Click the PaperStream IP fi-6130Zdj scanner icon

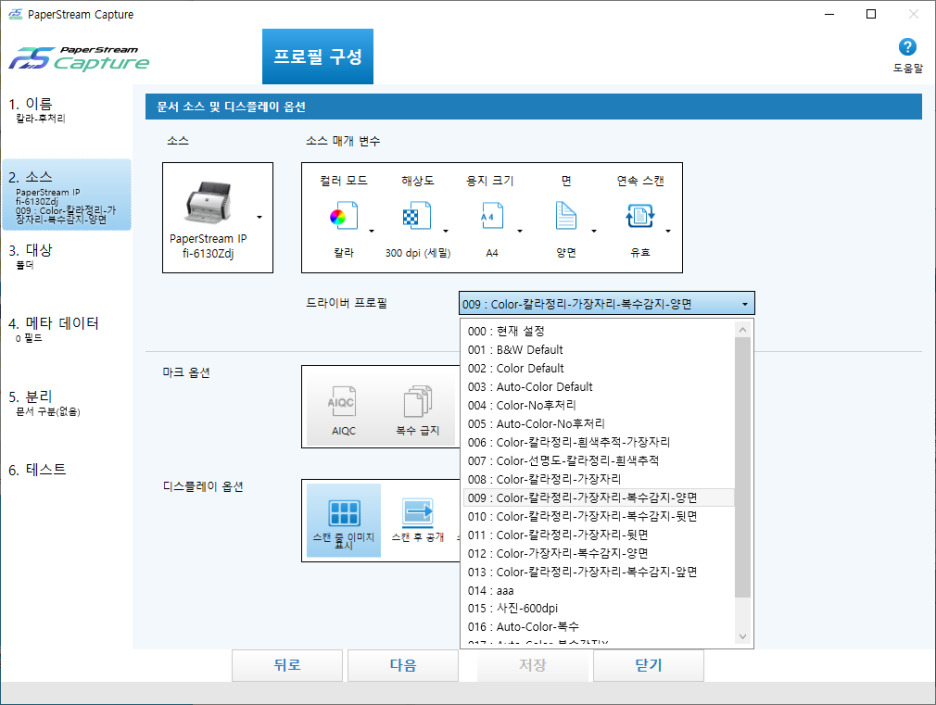click(x=208, y=201)
